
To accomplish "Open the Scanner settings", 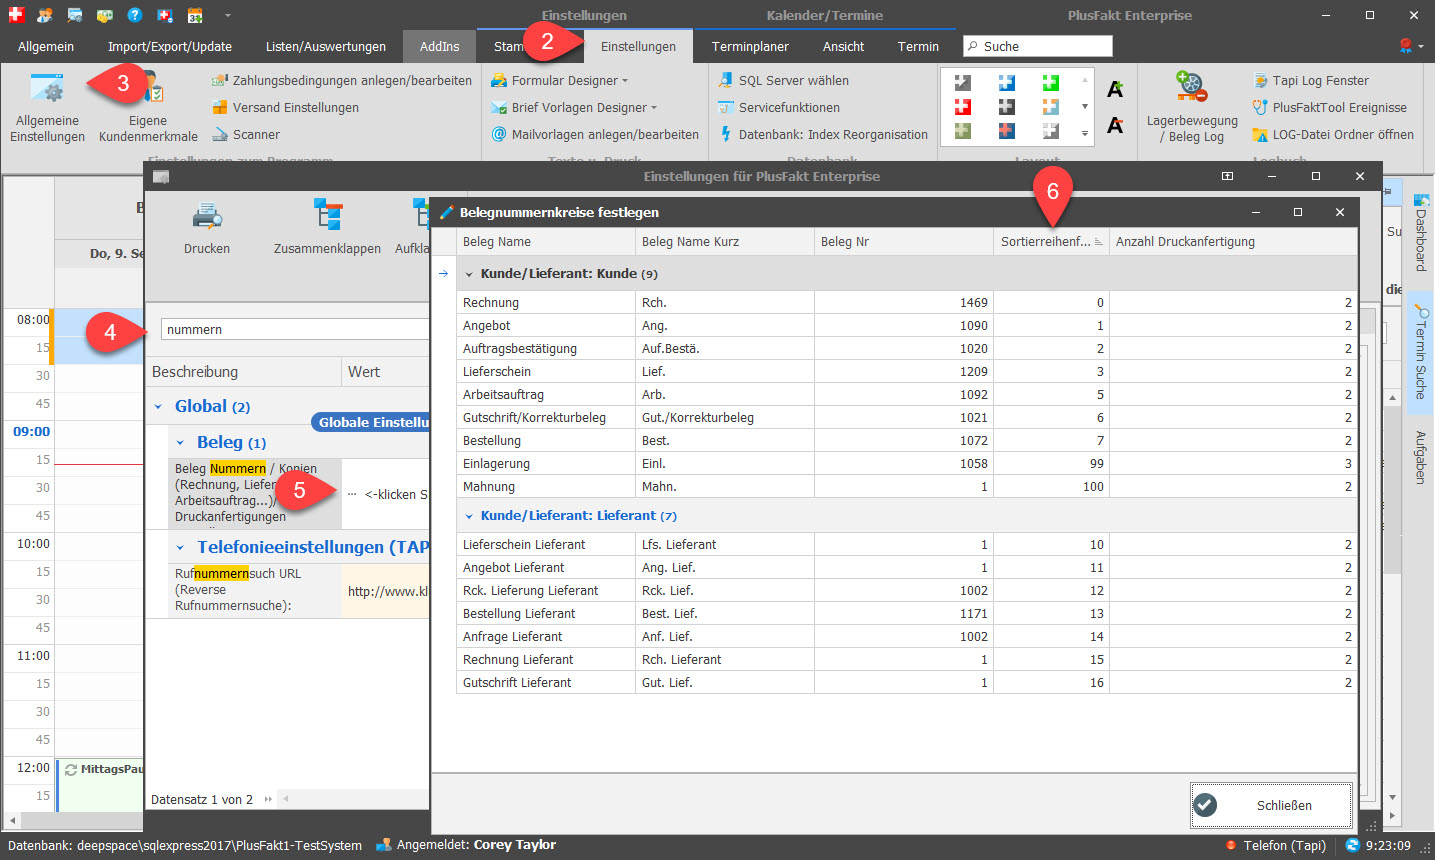I will (x=245, y=134).
